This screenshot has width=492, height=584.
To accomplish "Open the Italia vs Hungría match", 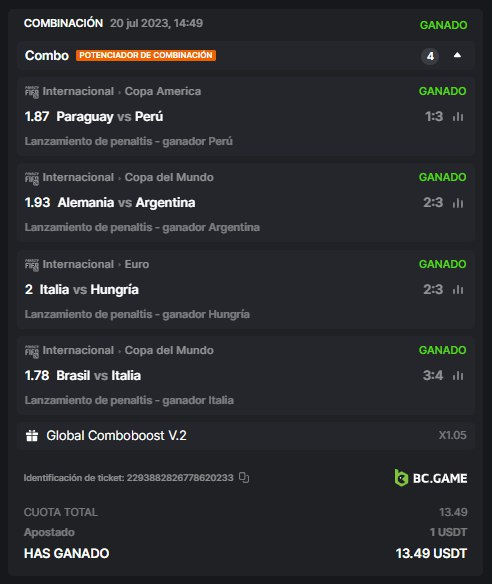I will click(x=89, y=289).
